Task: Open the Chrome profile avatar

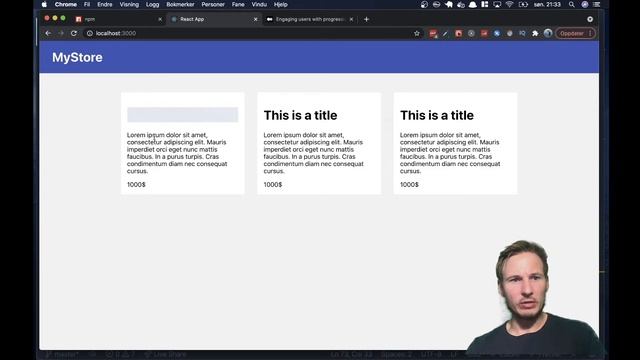Action: point(548,33)
